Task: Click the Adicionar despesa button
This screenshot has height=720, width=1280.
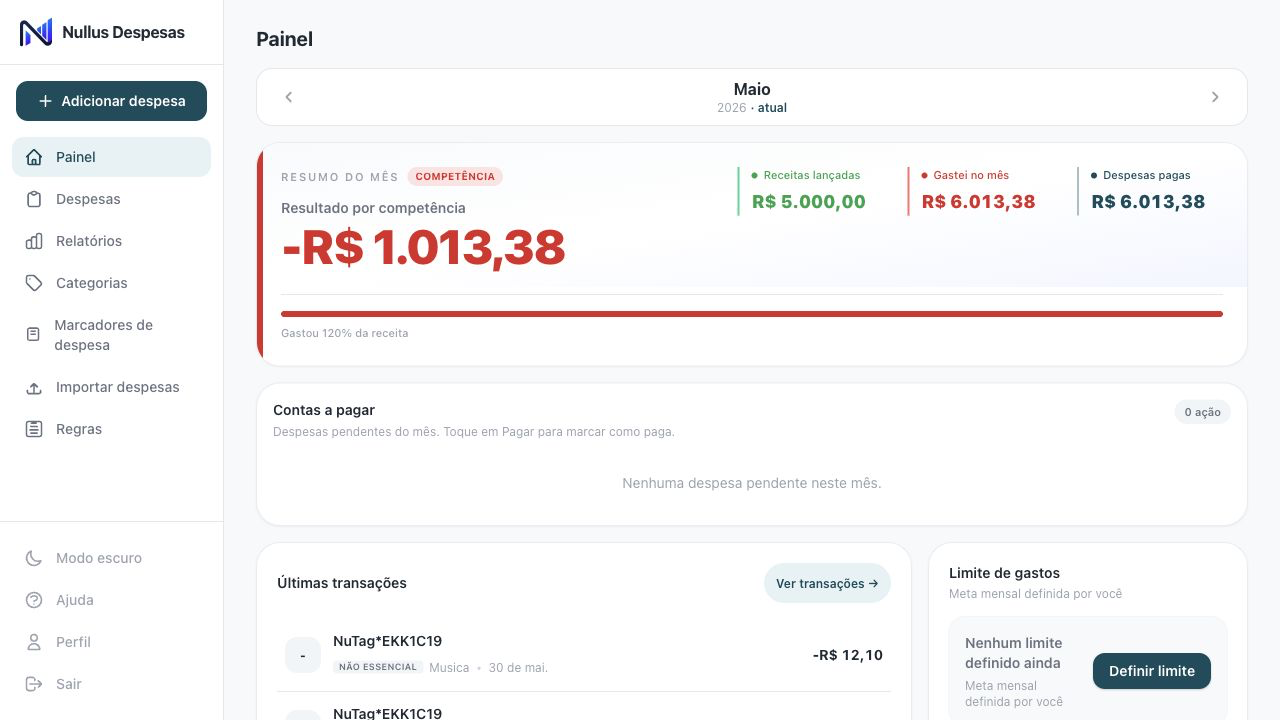Action: point(111,101)
